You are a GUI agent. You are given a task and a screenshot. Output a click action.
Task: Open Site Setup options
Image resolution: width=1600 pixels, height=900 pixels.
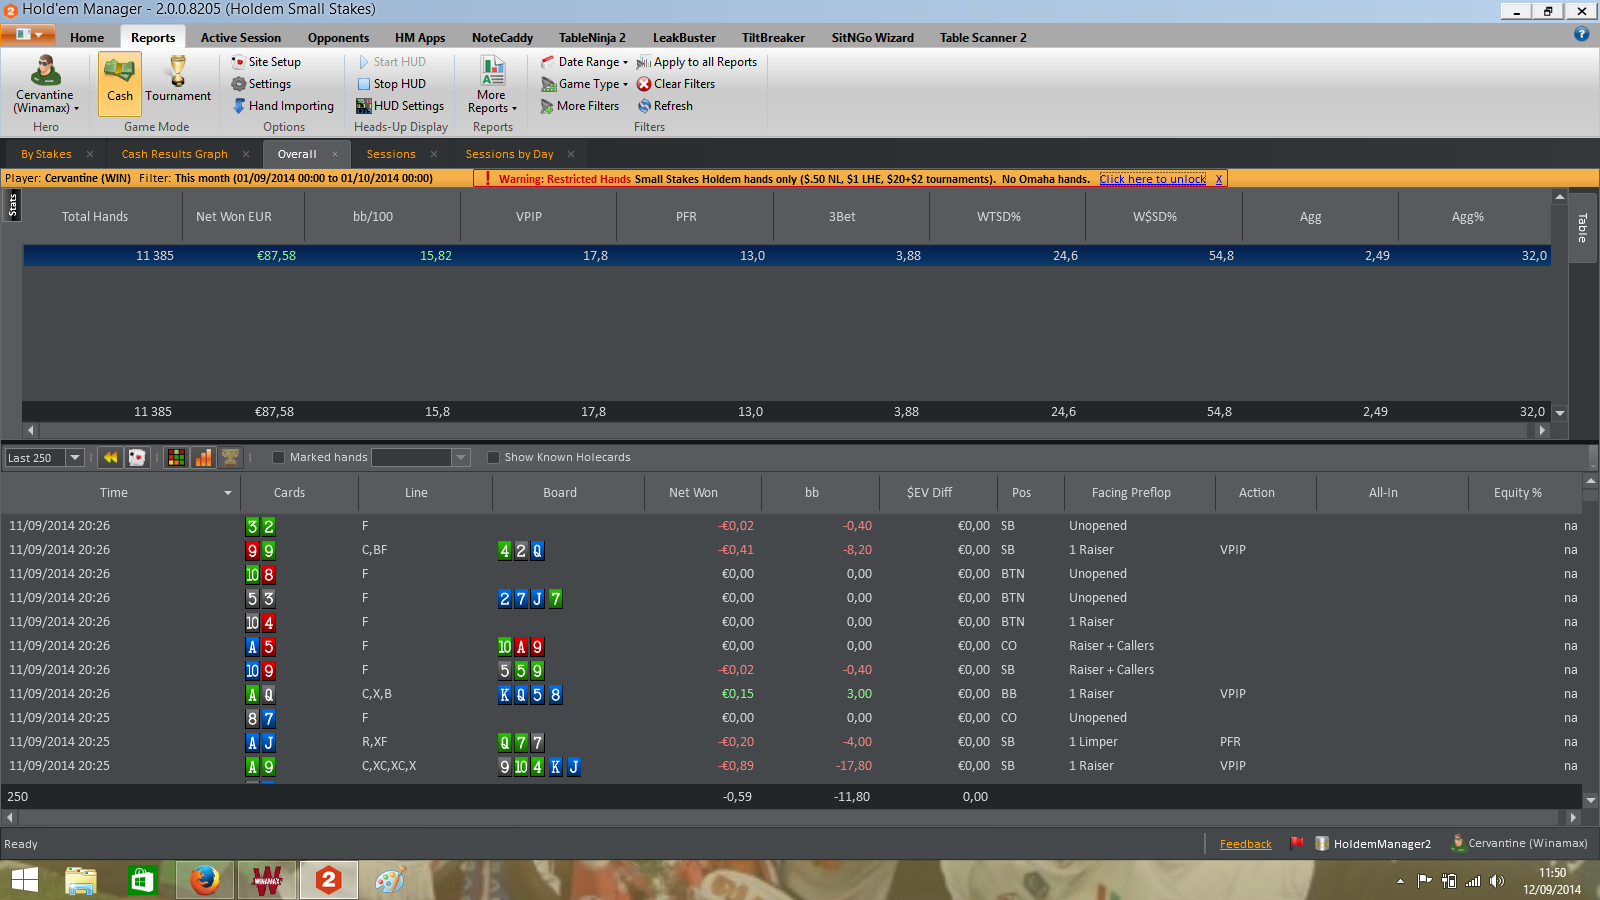coord(266,62)
